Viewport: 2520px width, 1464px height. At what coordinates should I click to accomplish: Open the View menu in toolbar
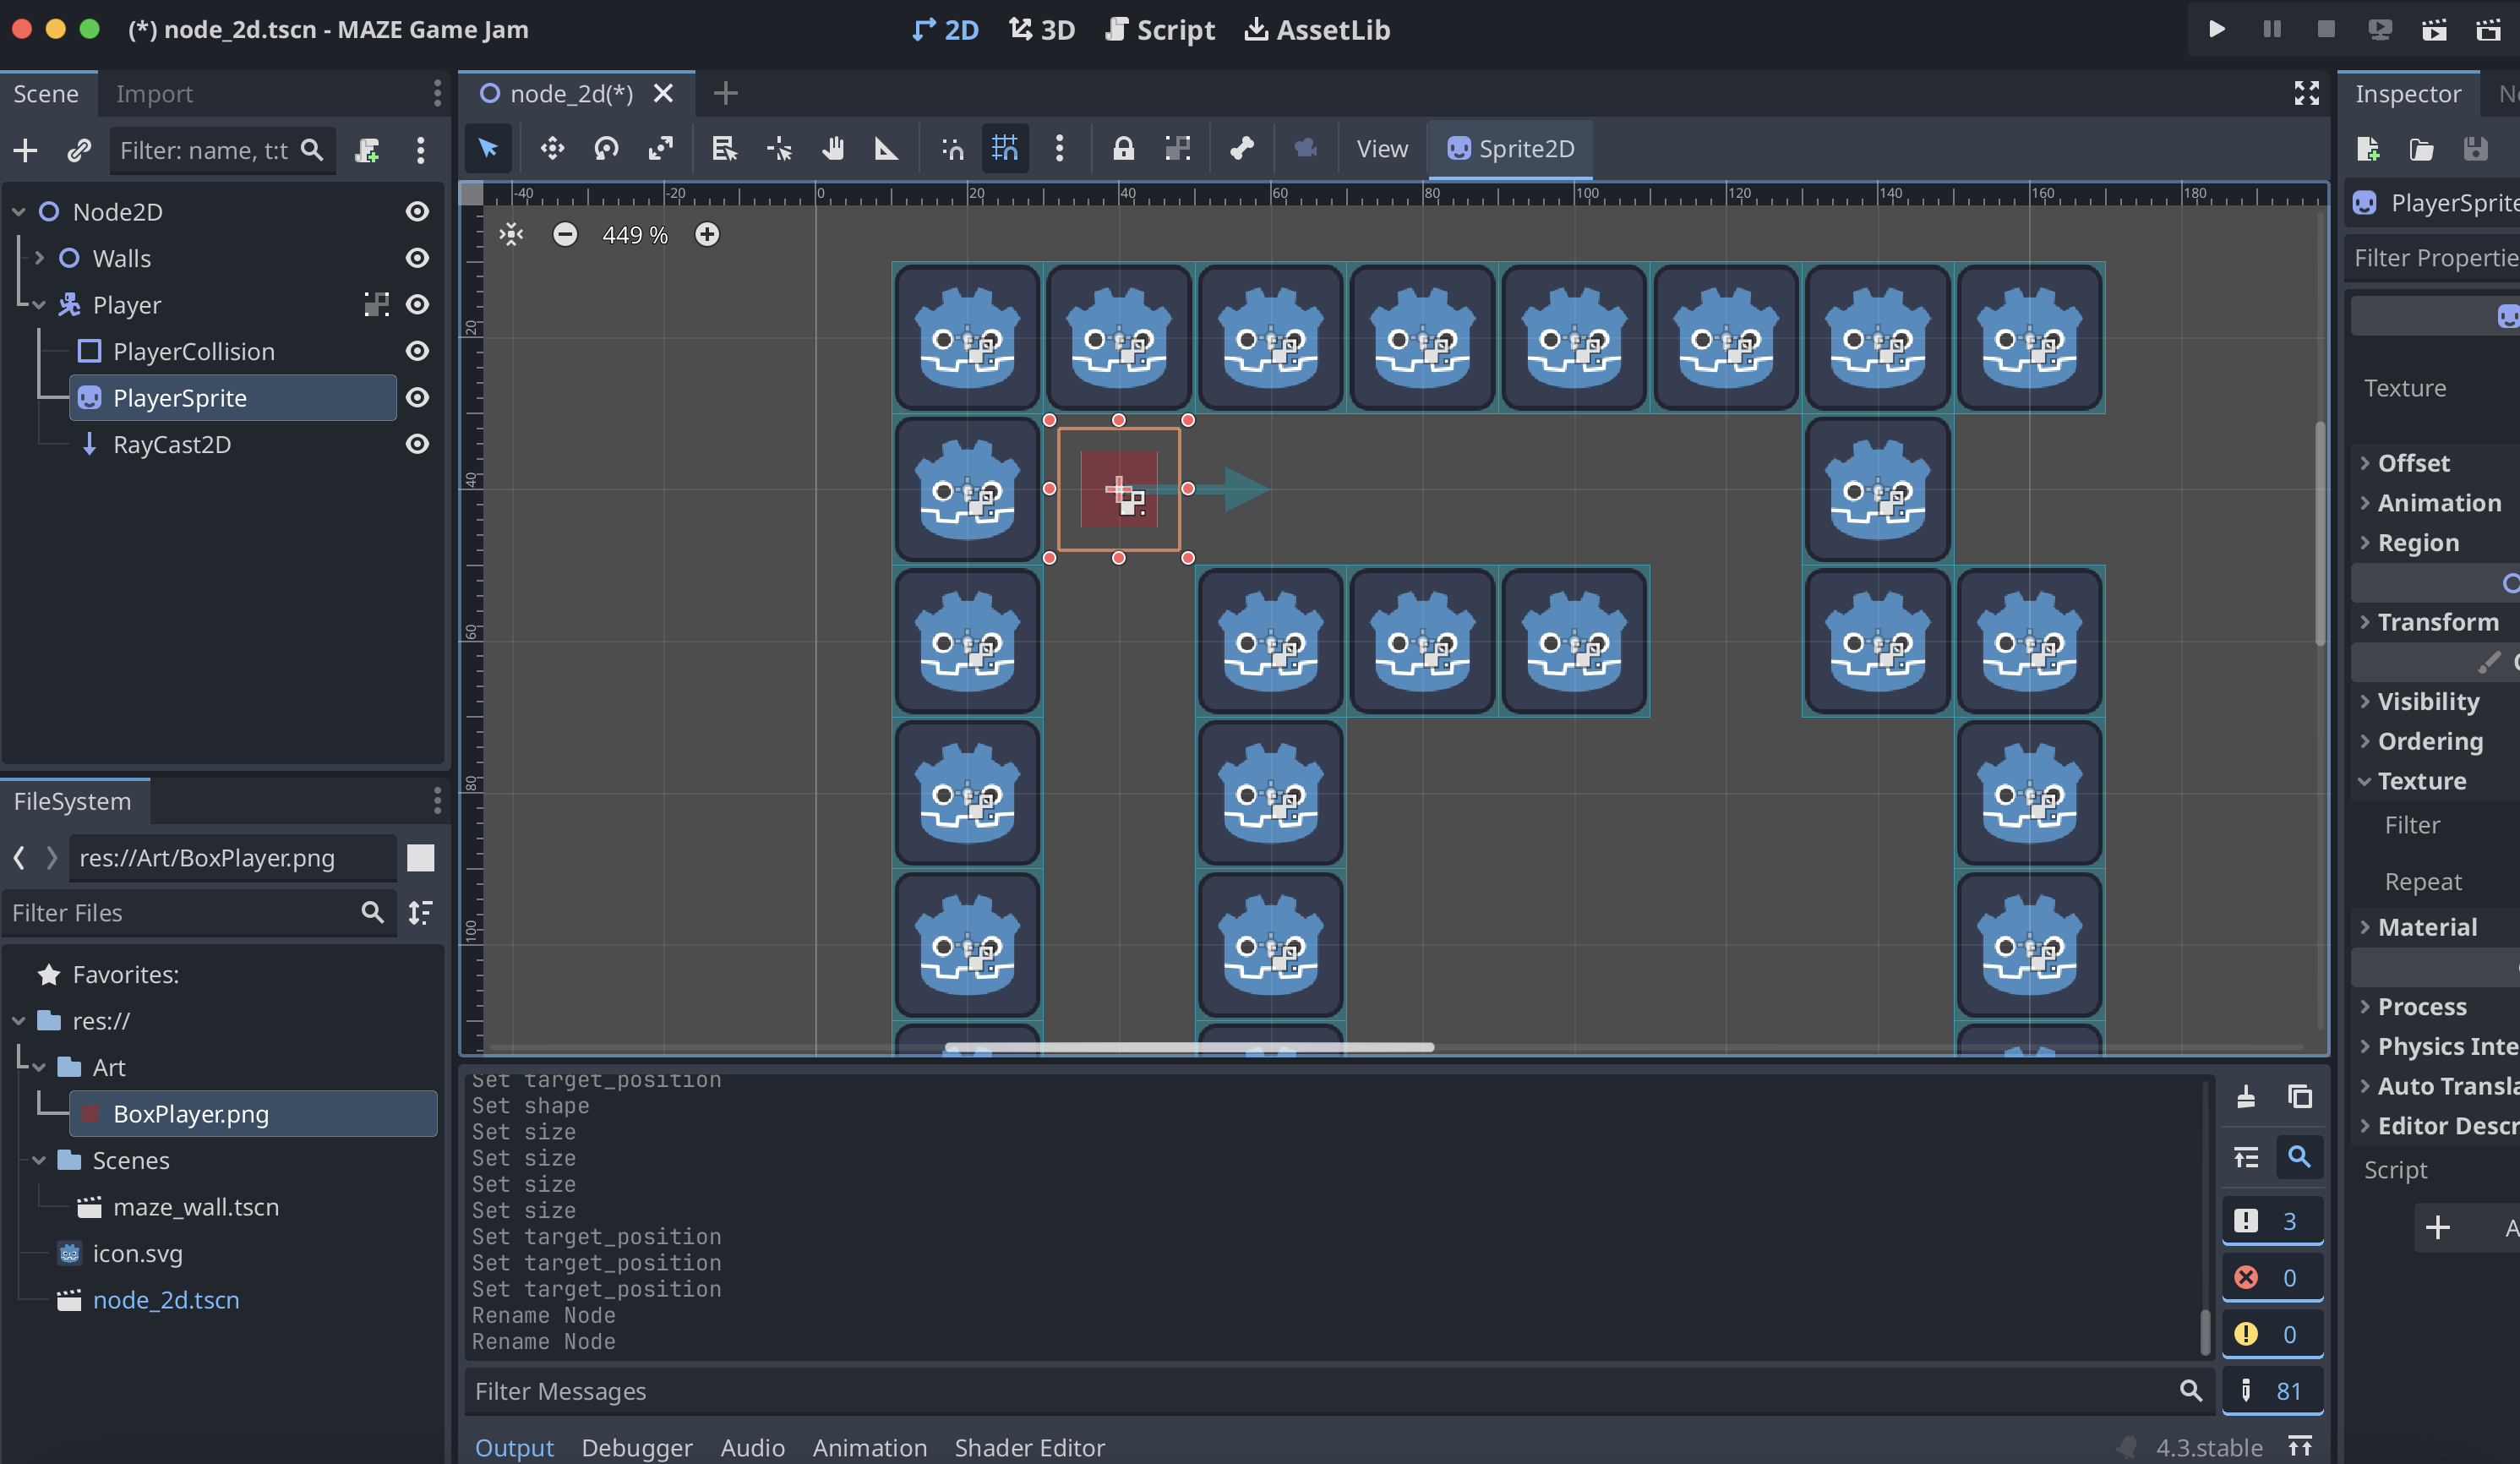1382,149
